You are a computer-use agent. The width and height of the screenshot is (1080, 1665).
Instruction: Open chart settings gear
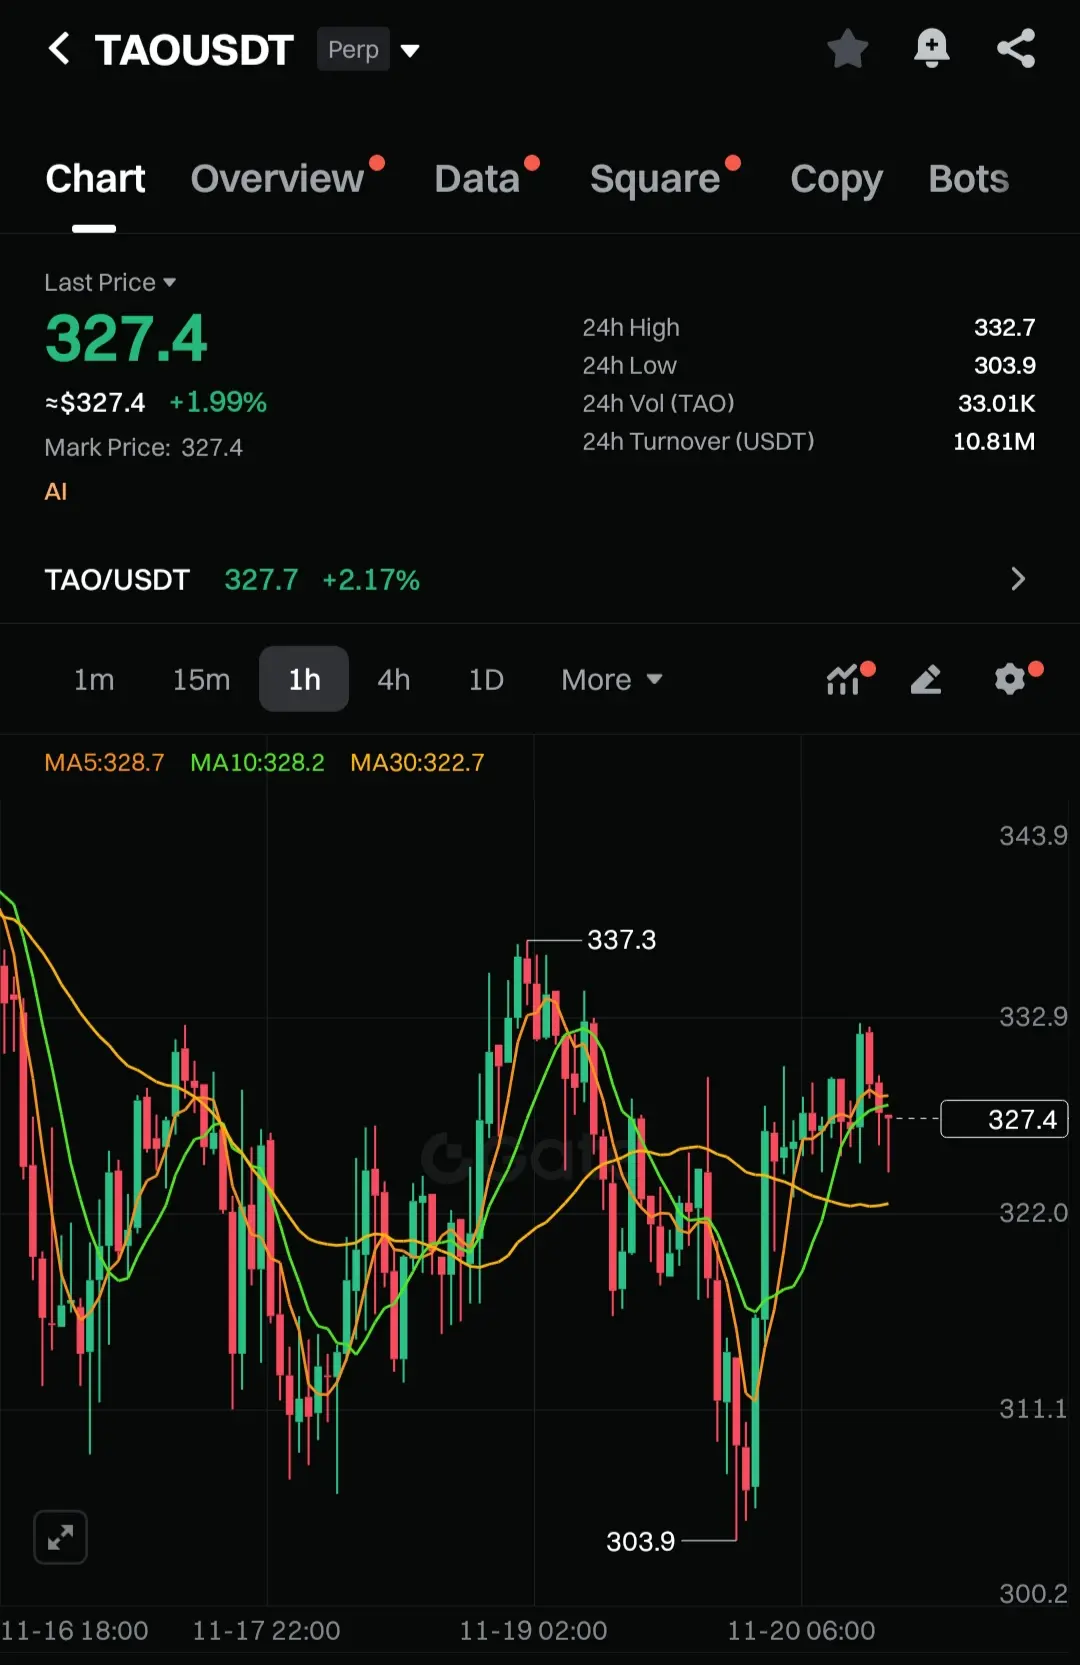point(1012,679)
